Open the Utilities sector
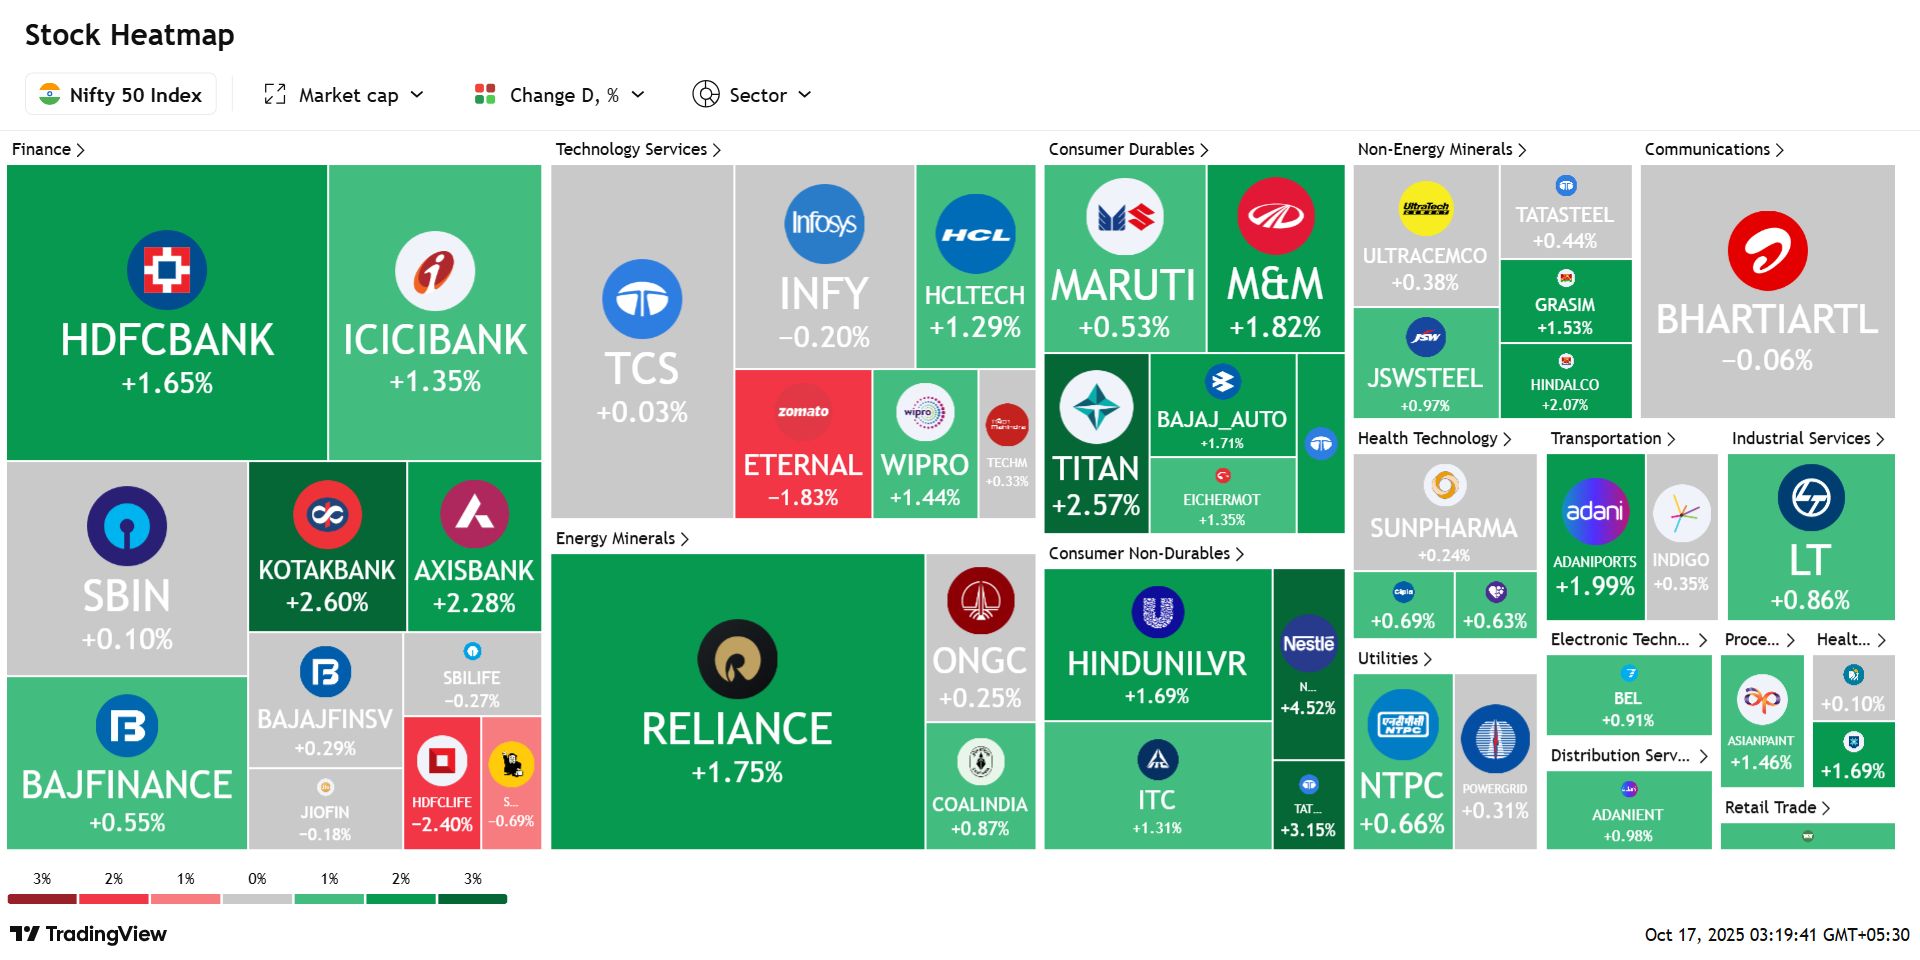 click(x=1394, y=658)
